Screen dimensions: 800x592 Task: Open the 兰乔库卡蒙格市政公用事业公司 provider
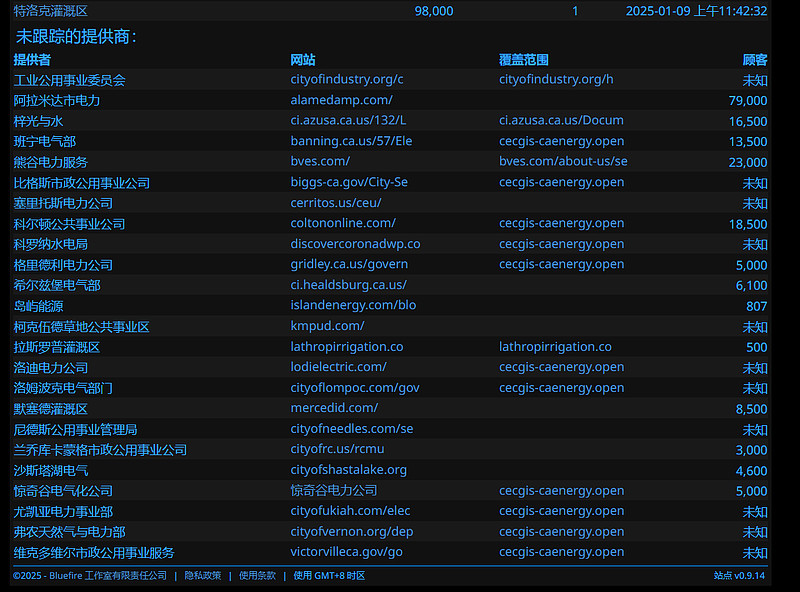tap(101, 450)
